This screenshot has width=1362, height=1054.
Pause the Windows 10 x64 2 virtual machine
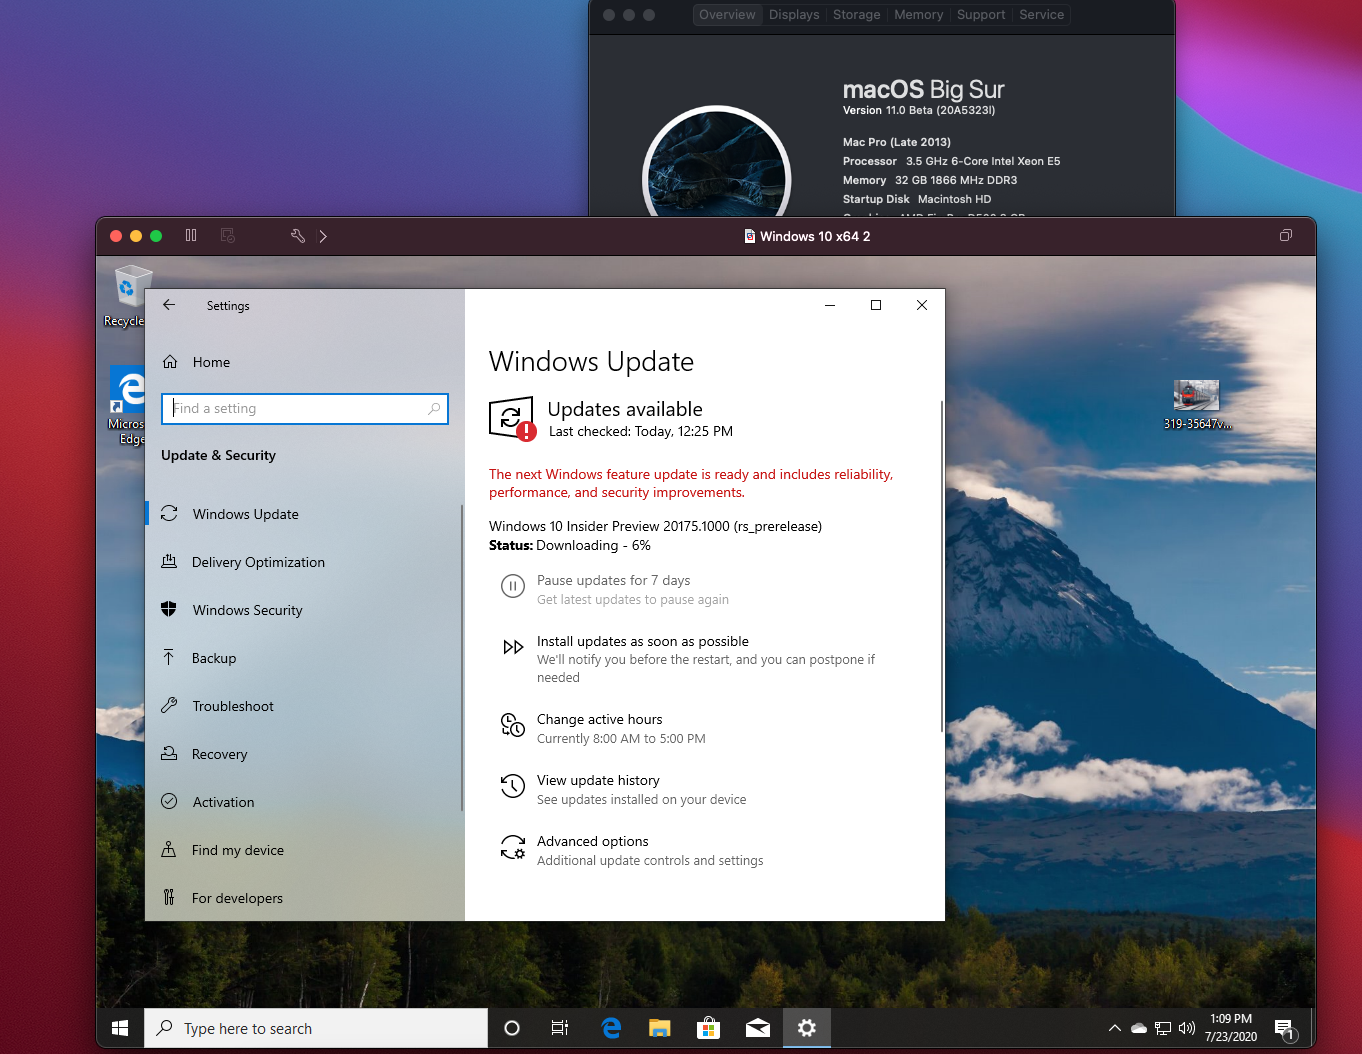[x=191, y=236]
